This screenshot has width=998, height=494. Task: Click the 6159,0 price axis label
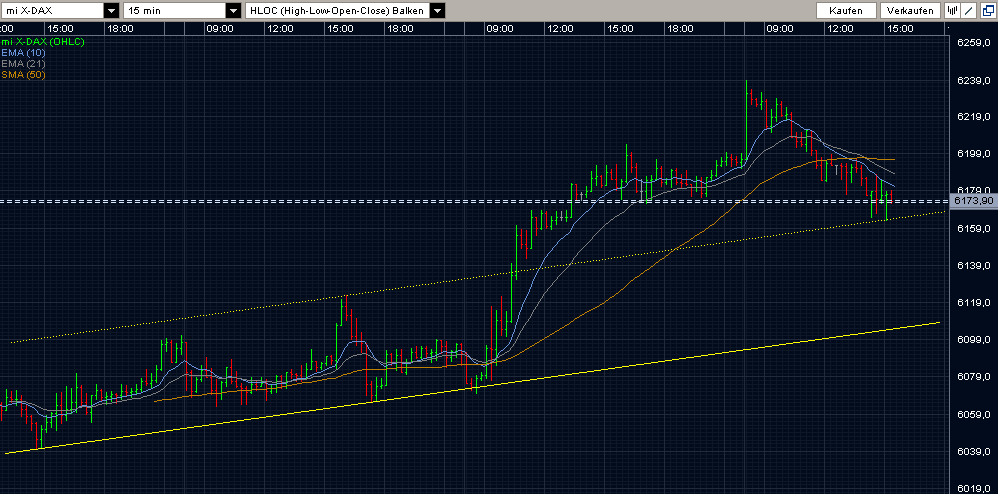[x=973, y=229]
